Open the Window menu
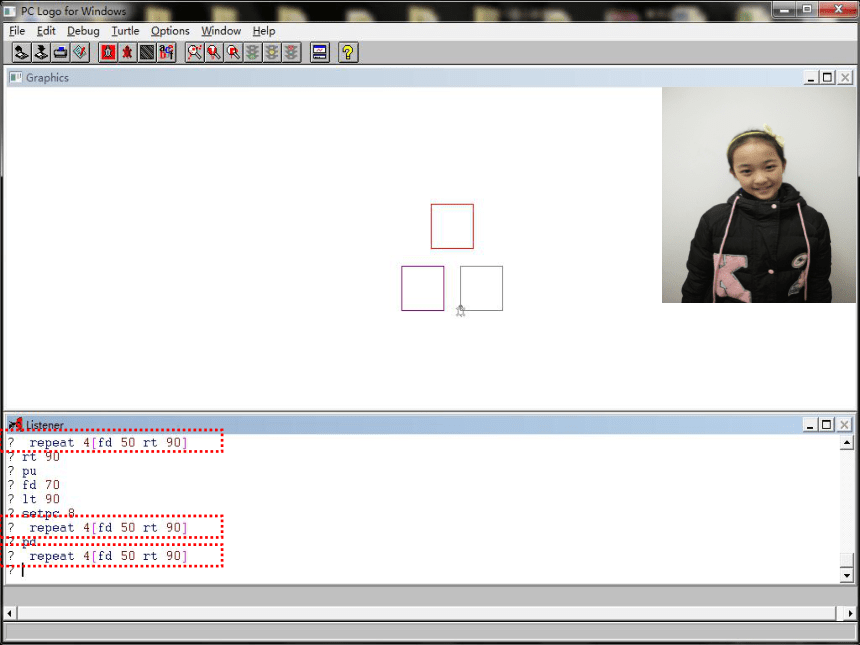The width and height of the screenshot is (860, 645). 221,31
